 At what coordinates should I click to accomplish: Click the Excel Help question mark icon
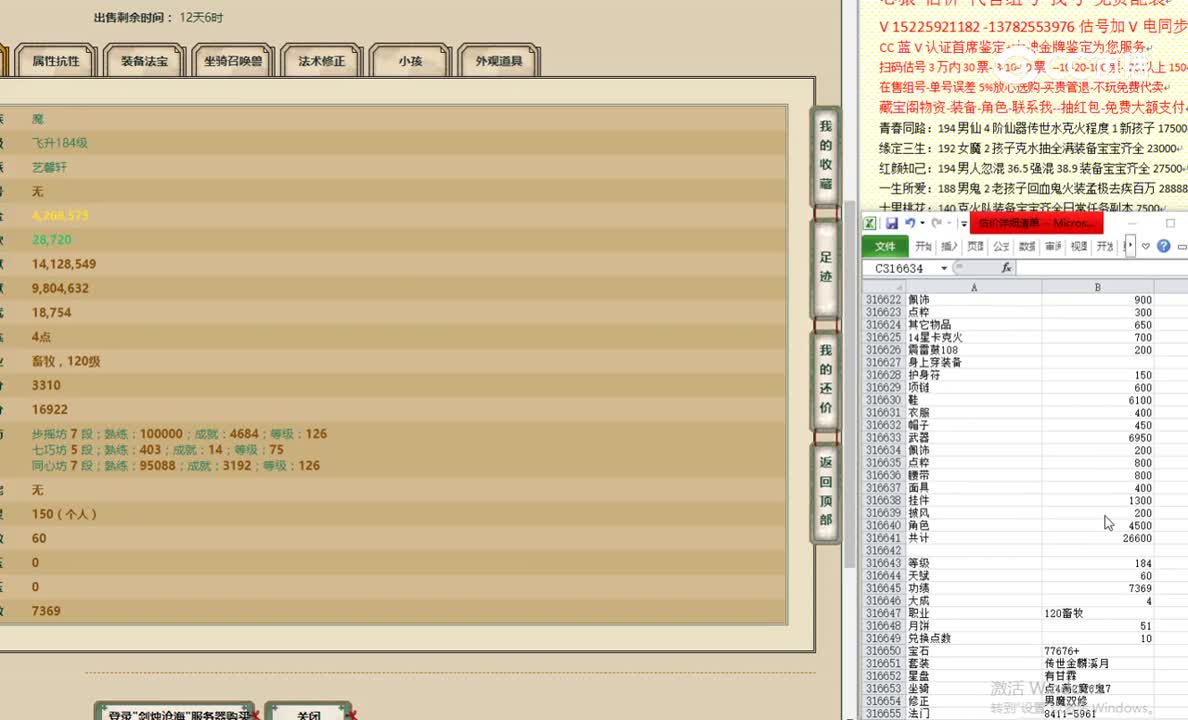coord(1164,246)
